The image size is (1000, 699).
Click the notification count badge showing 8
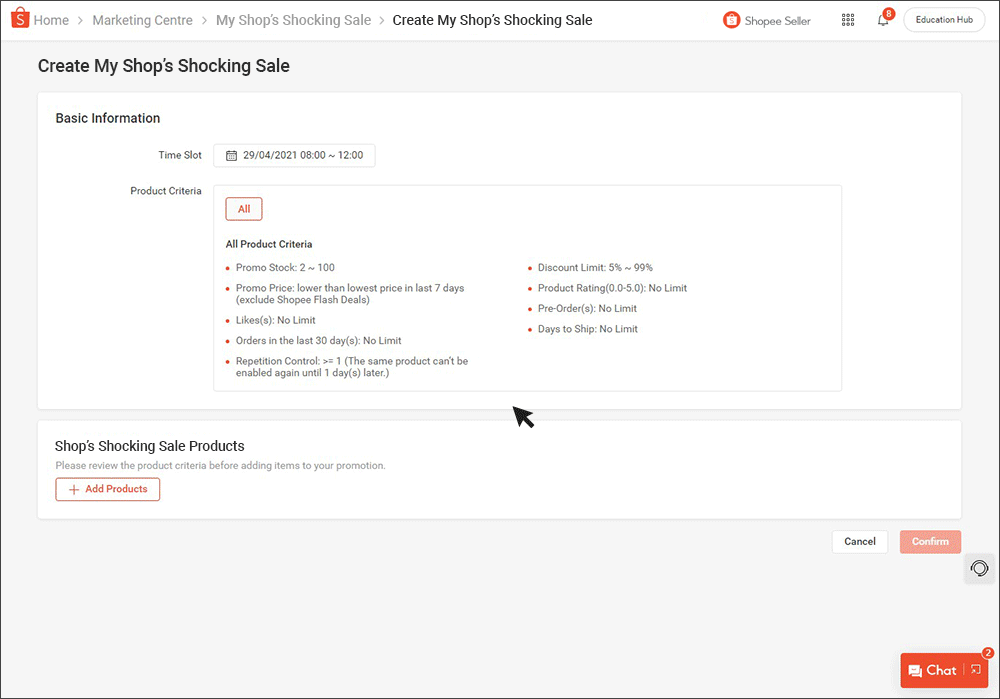pyautogui.click(x=889, y=13)
